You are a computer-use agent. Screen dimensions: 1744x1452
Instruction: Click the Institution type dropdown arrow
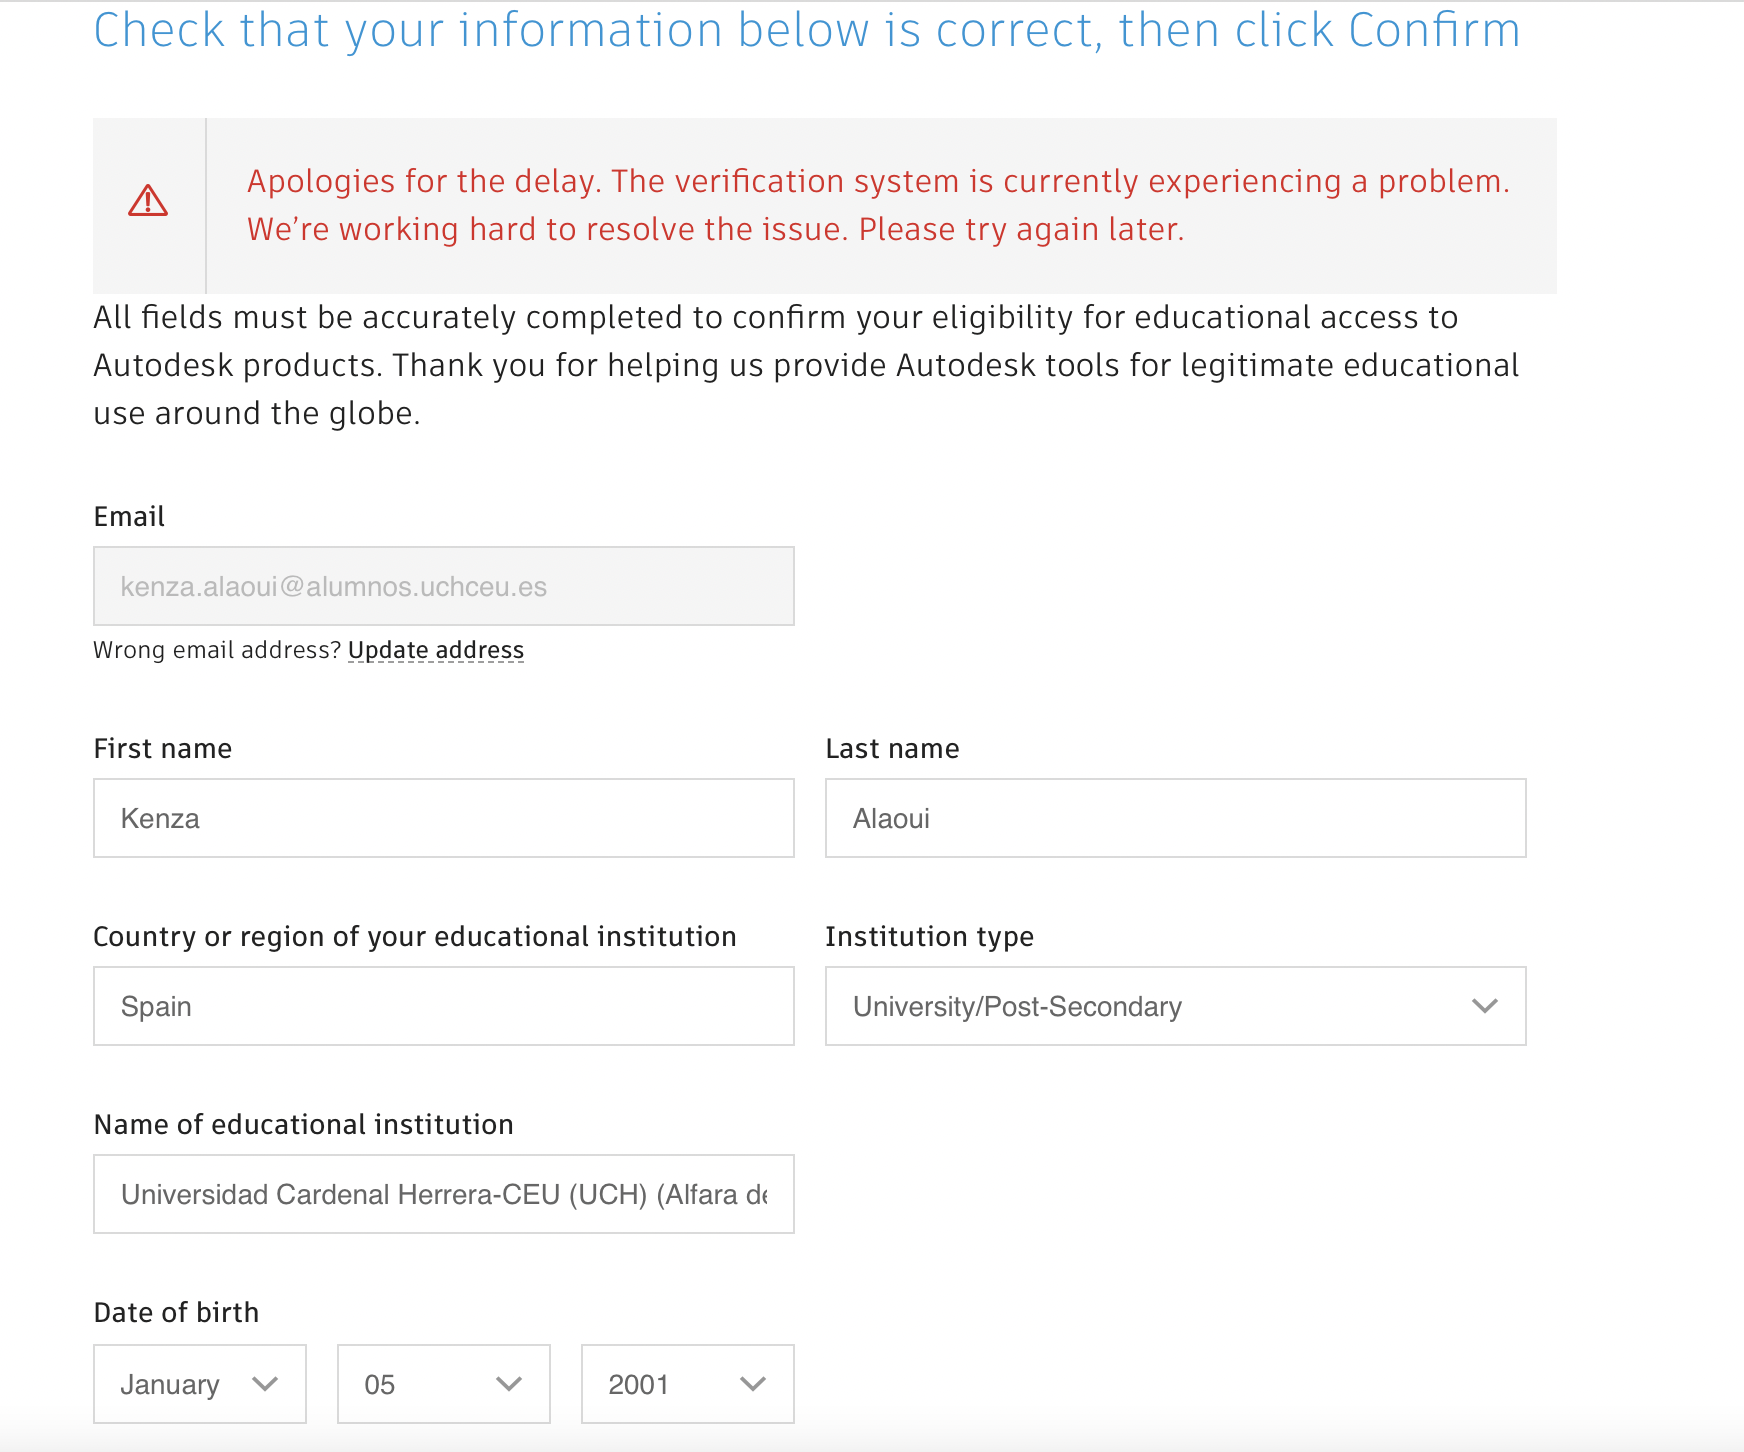tap(1484, 1006)
